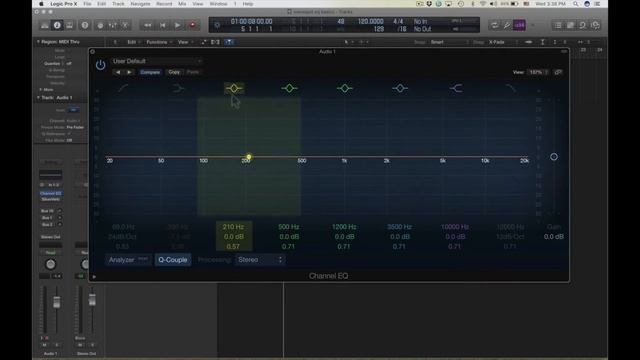The height and width of the screenshot is (360, 640).
Task: Click the Copy button
Action: [x=174, y=72]
